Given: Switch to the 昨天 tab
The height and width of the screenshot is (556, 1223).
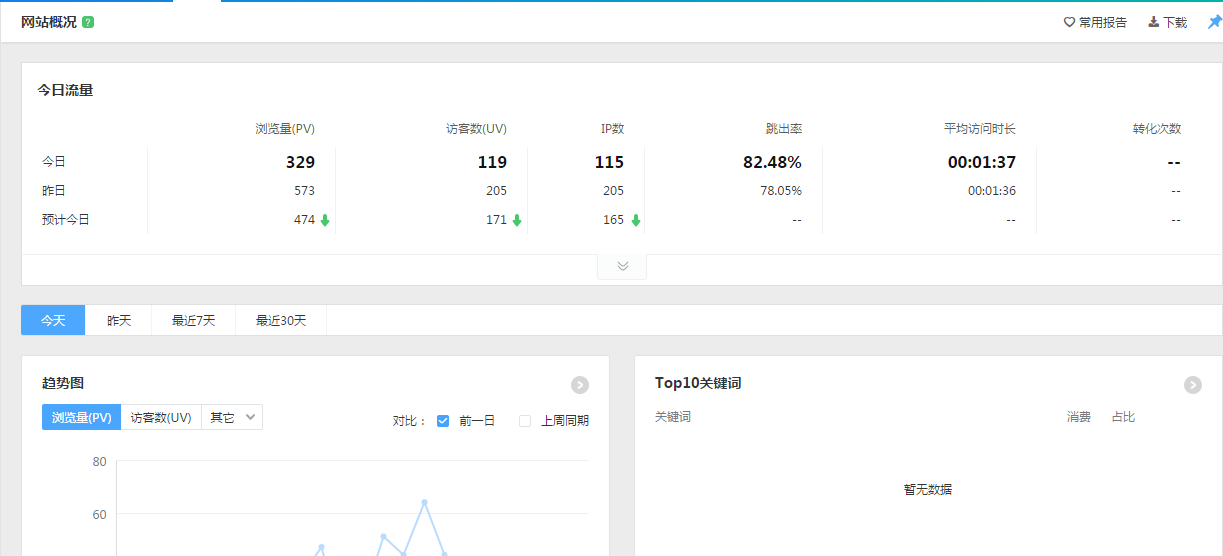Looking at the screenshot, I should coord(119,320).
